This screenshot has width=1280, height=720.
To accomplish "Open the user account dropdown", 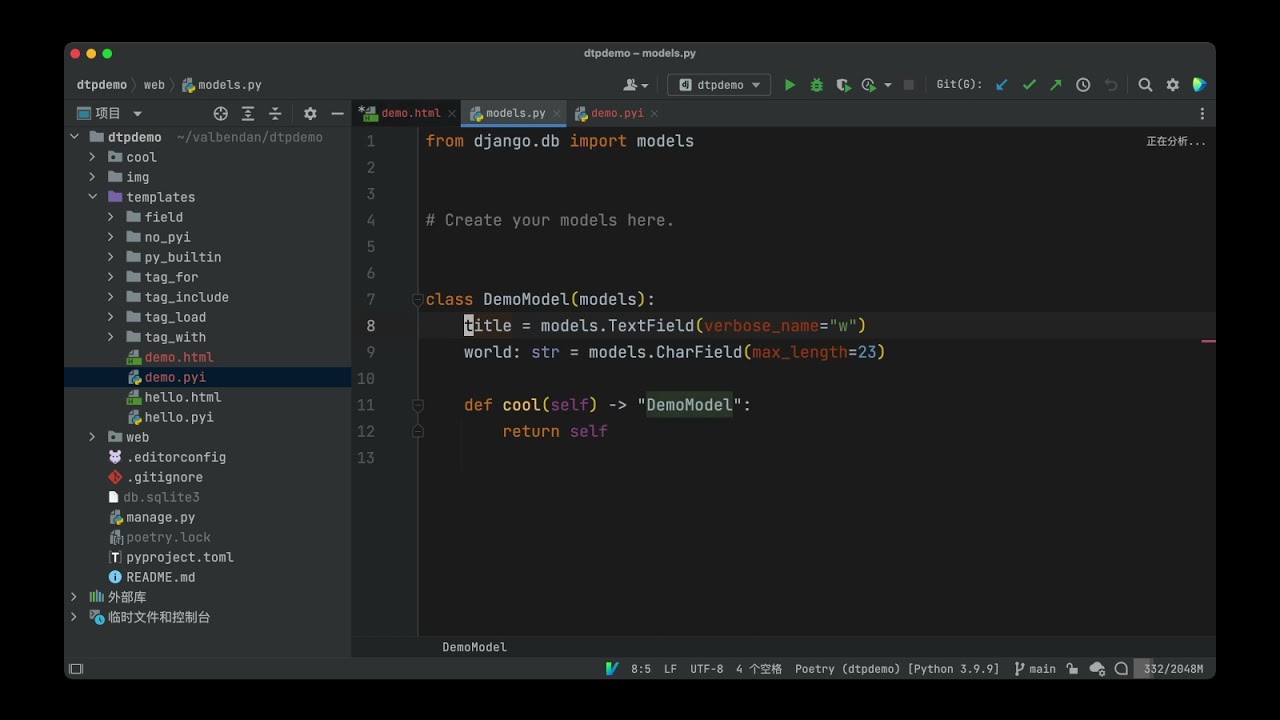I will coord(636,85).
